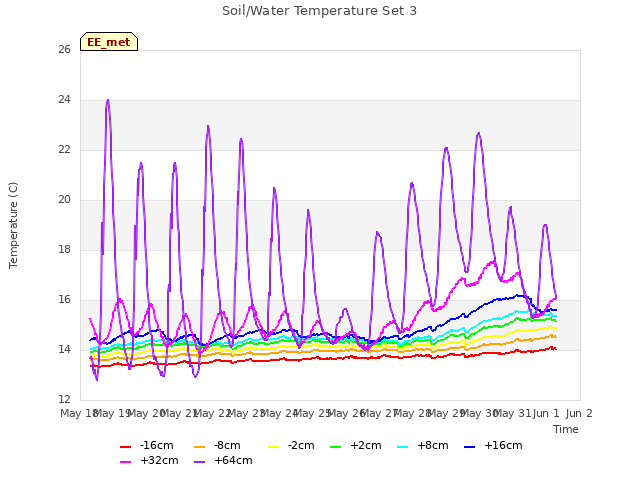The width and height of the screenshot is (640, 480).
Task: Click the May 18 x-axis tick label
Action: click(79, 413)
